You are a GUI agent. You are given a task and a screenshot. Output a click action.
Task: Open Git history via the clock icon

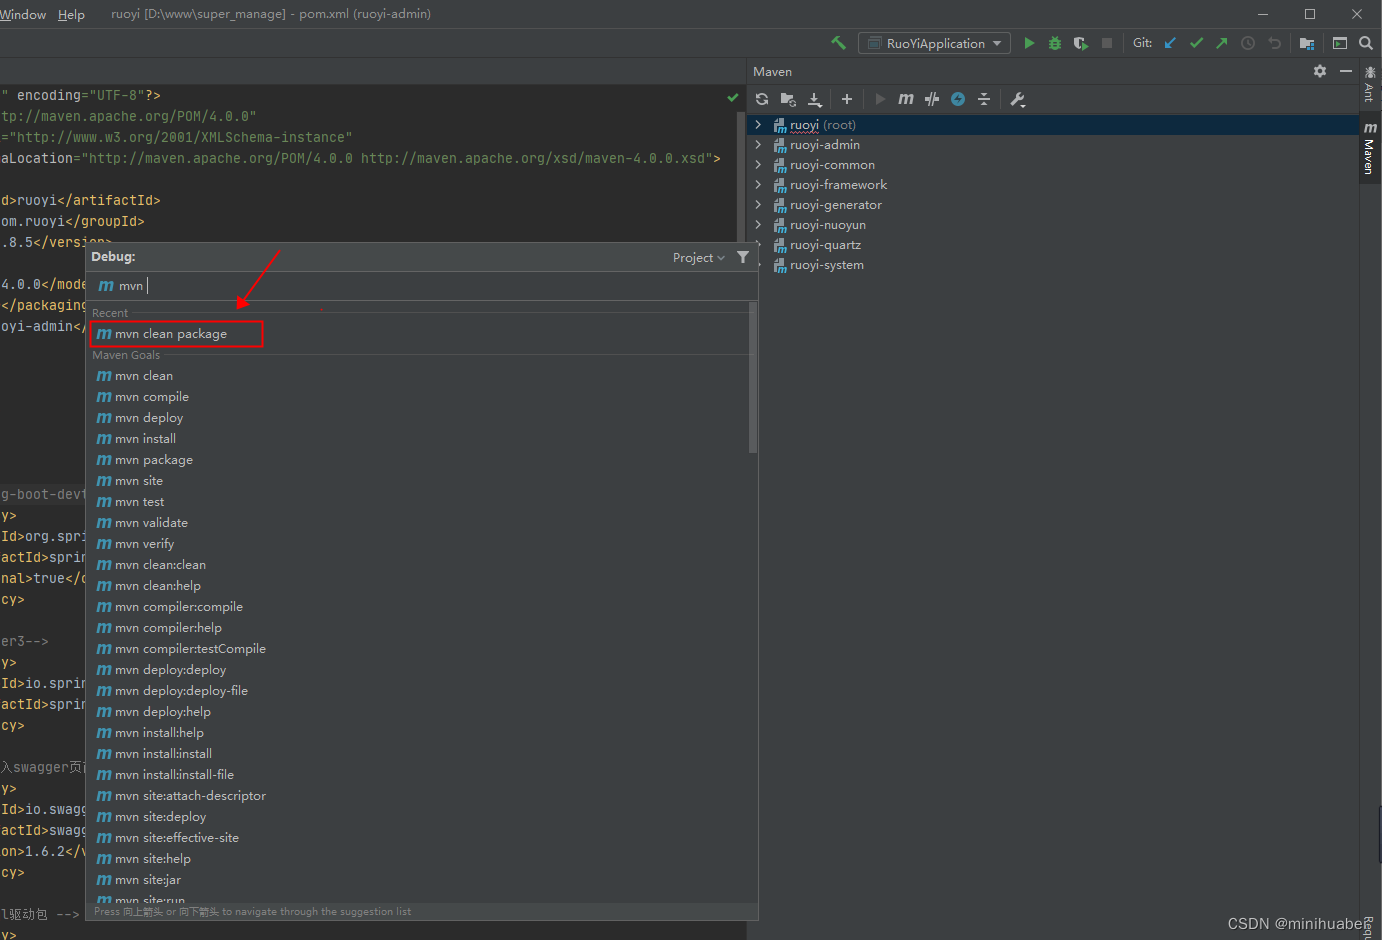(1248, 43)
